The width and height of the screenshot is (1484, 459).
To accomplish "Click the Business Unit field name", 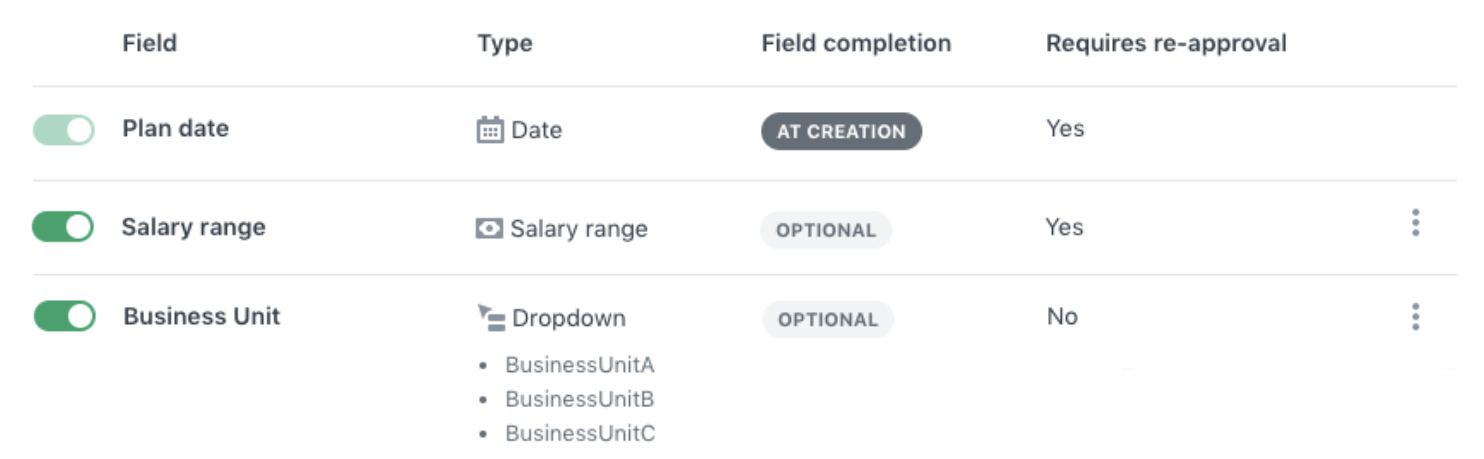I will 202,316.
